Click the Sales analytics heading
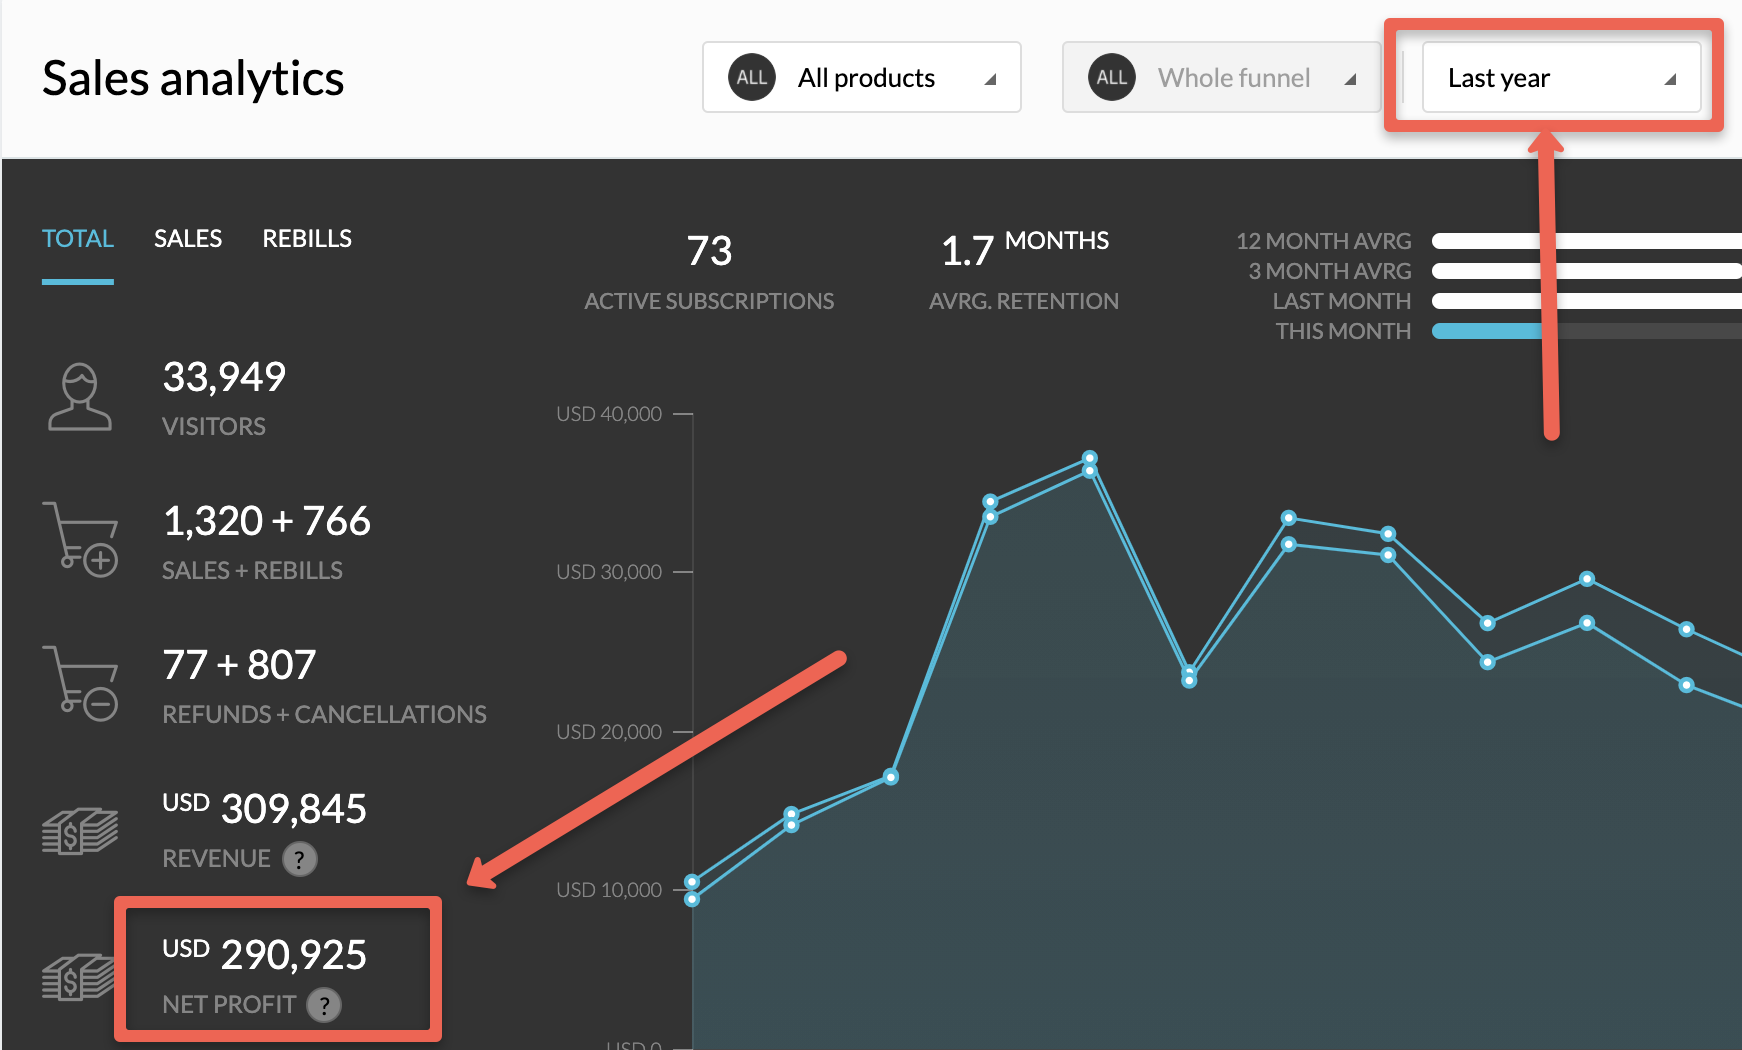Screen dimensions: 1742x1050 tap(193, 79)
